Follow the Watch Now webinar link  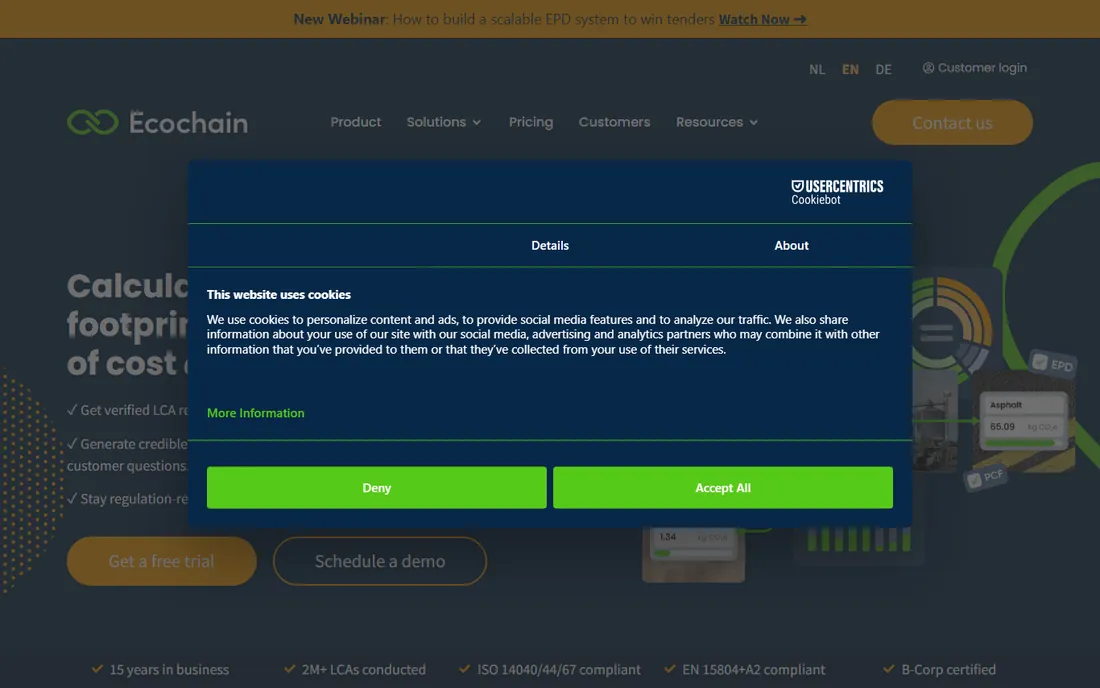coord(763,20)
